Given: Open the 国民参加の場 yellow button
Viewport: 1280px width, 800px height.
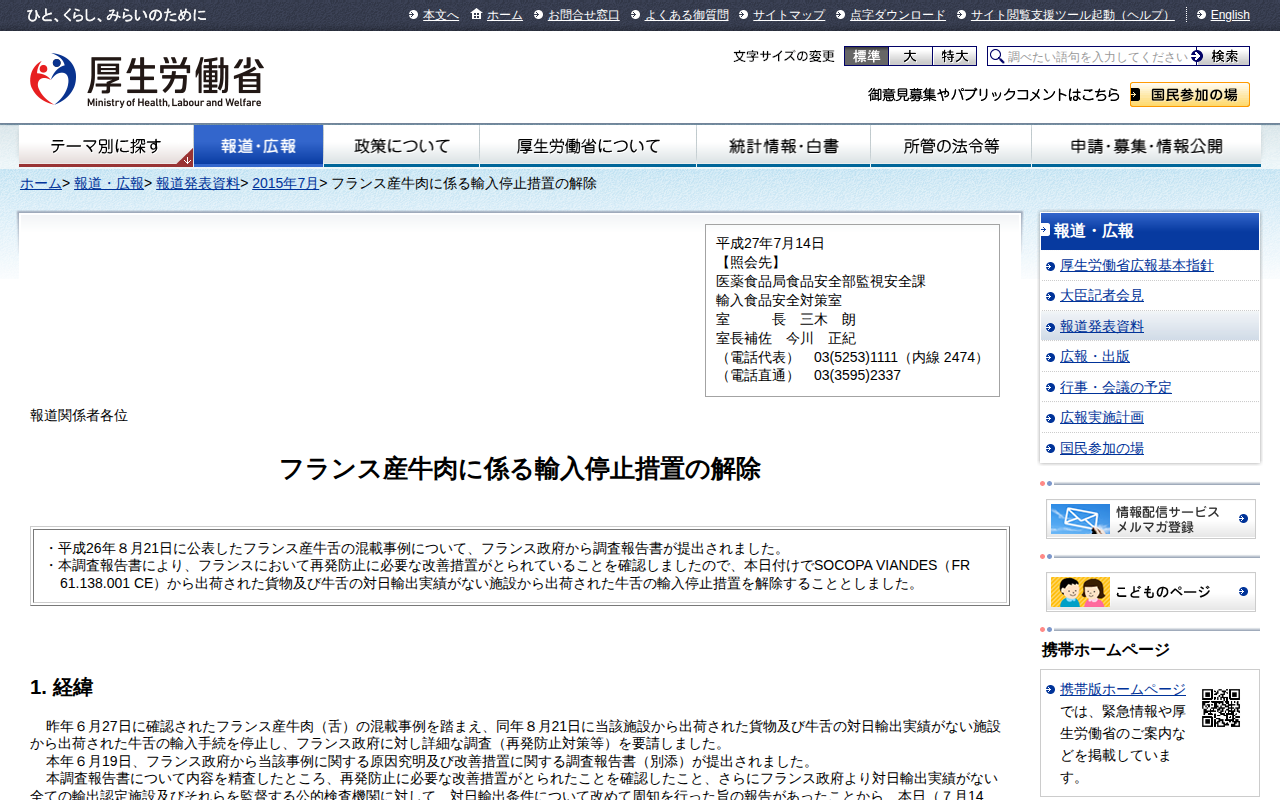Looking at the screenshot, I should pyautogui.click(x=1190, y=95).
